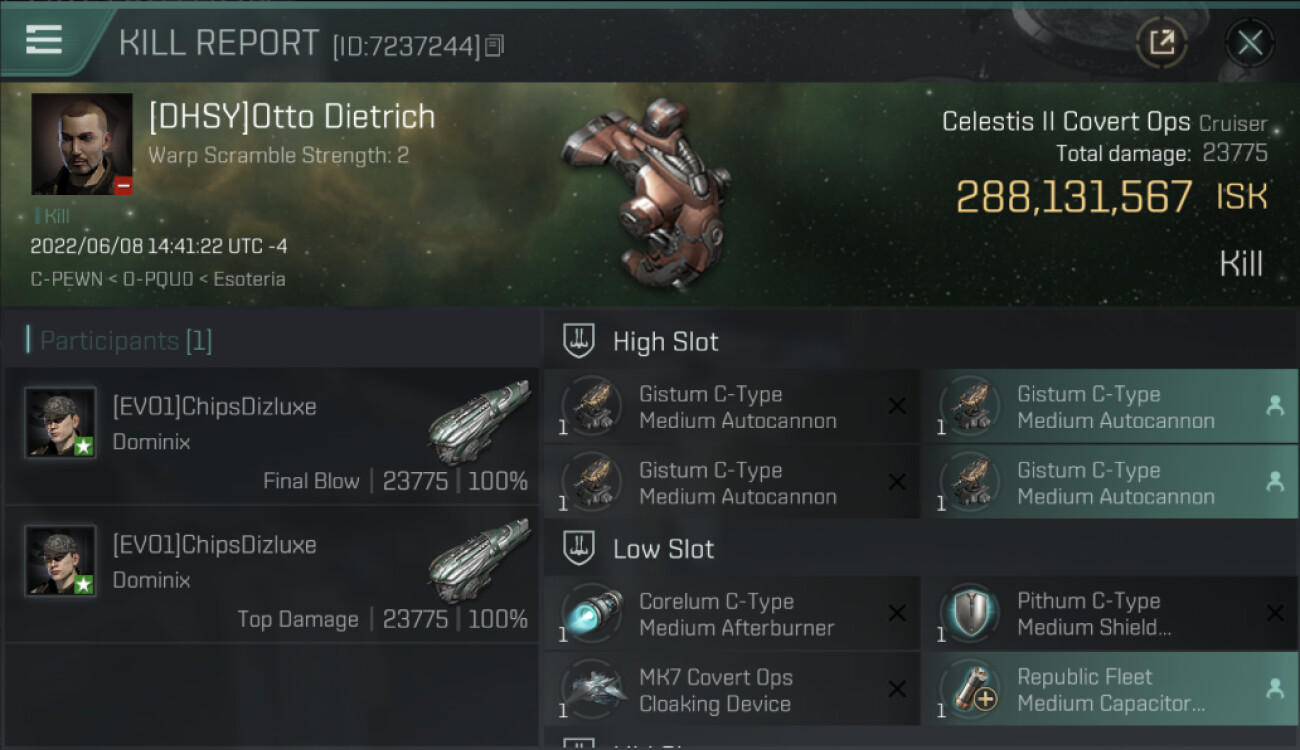The image size is (1300, 750).
Task: Open the hamburger menu icon
Action: point(43,40)
